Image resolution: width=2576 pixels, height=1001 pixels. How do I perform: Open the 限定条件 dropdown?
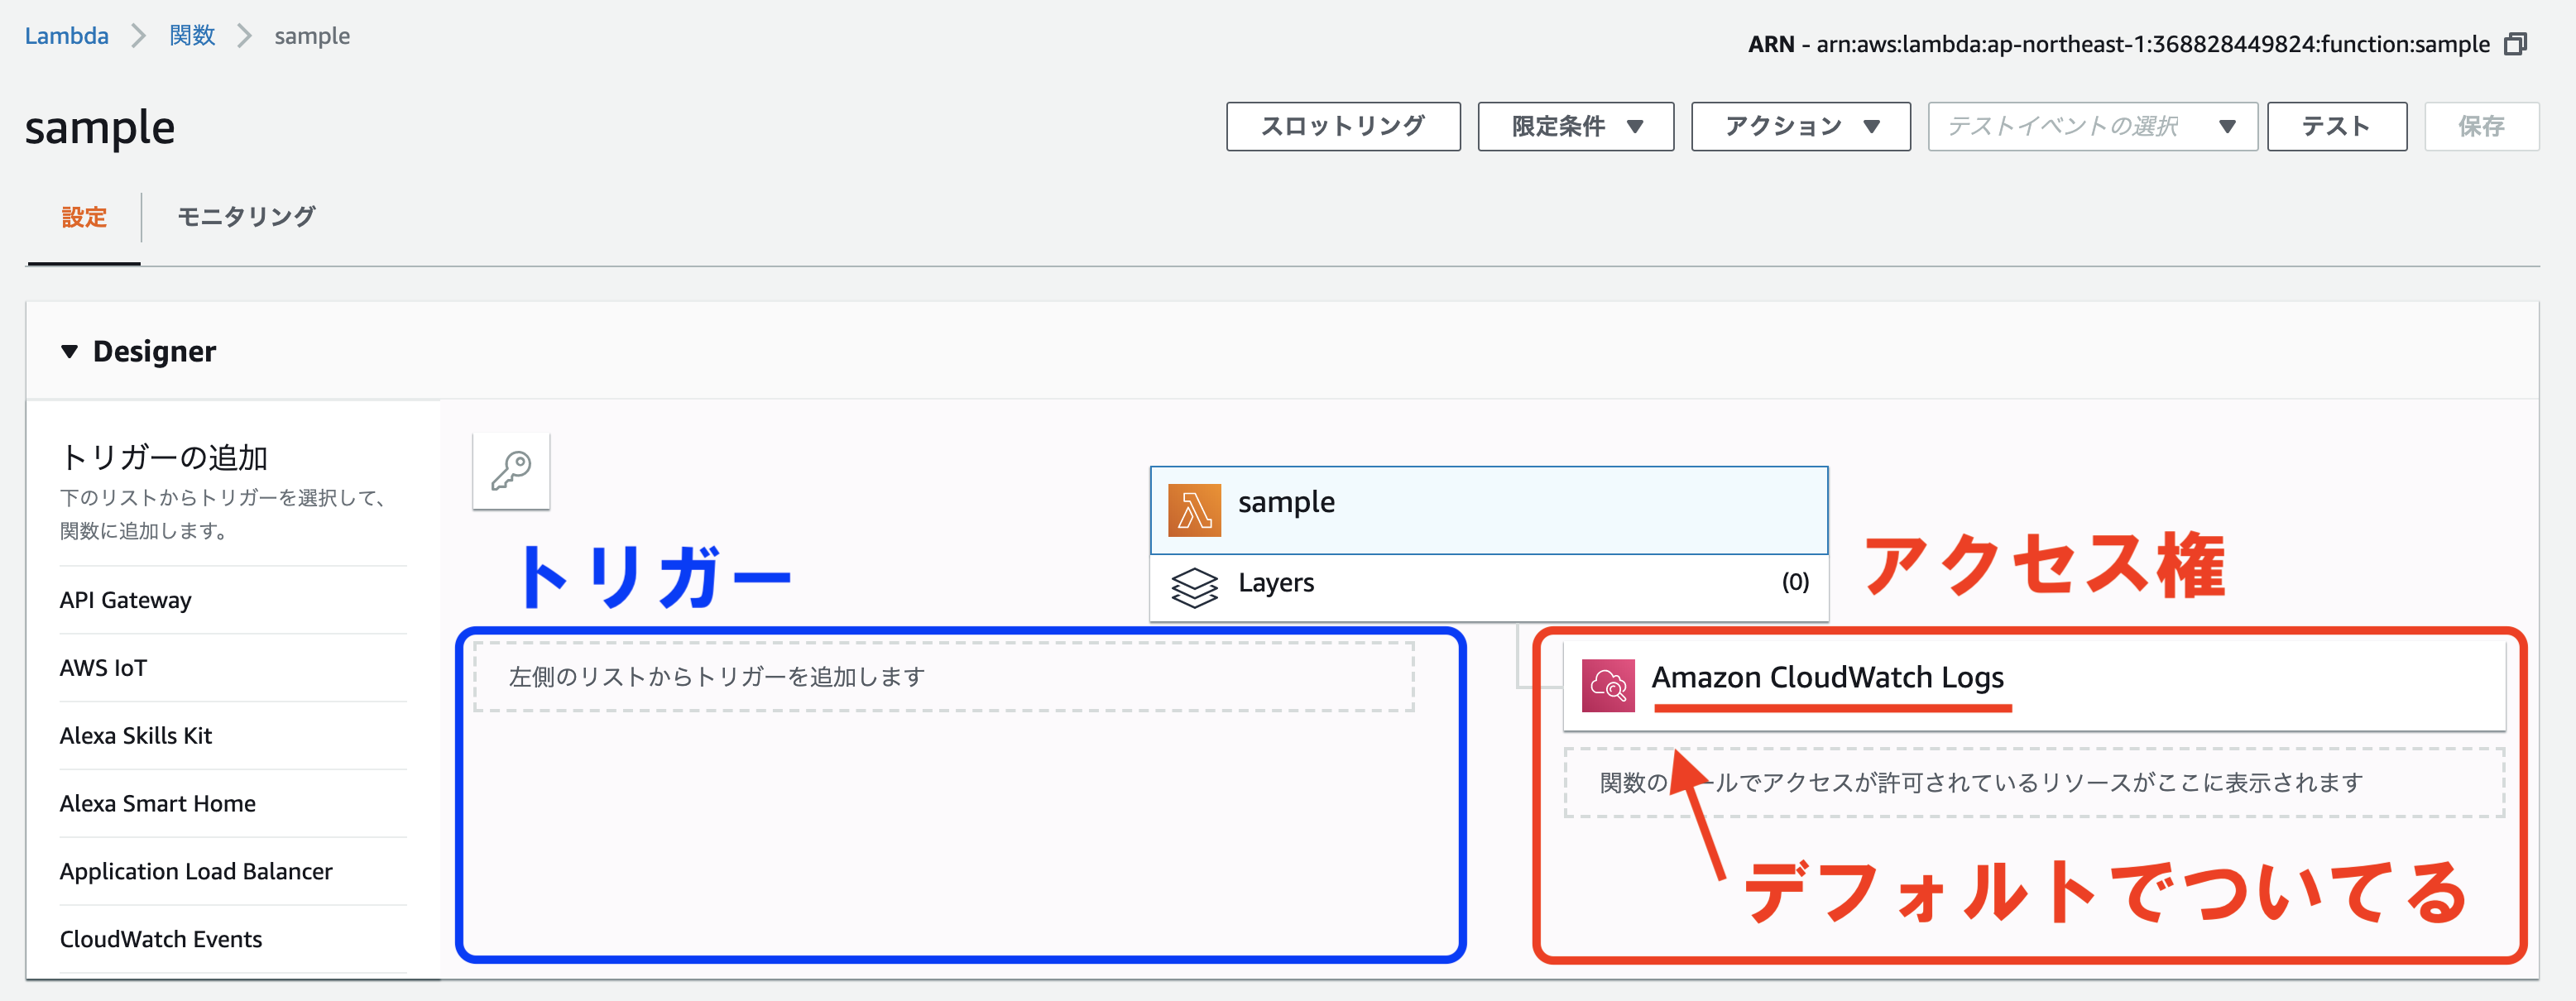tap(1575, 126)
